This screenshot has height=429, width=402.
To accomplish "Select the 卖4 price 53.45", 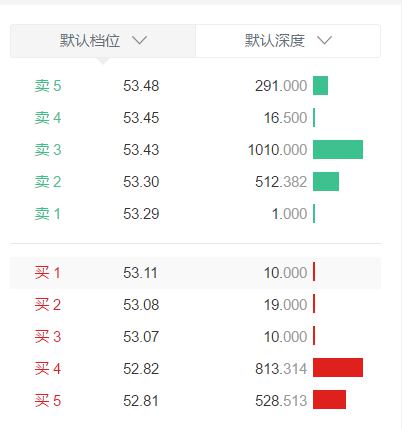I will (x=141, y=118).
